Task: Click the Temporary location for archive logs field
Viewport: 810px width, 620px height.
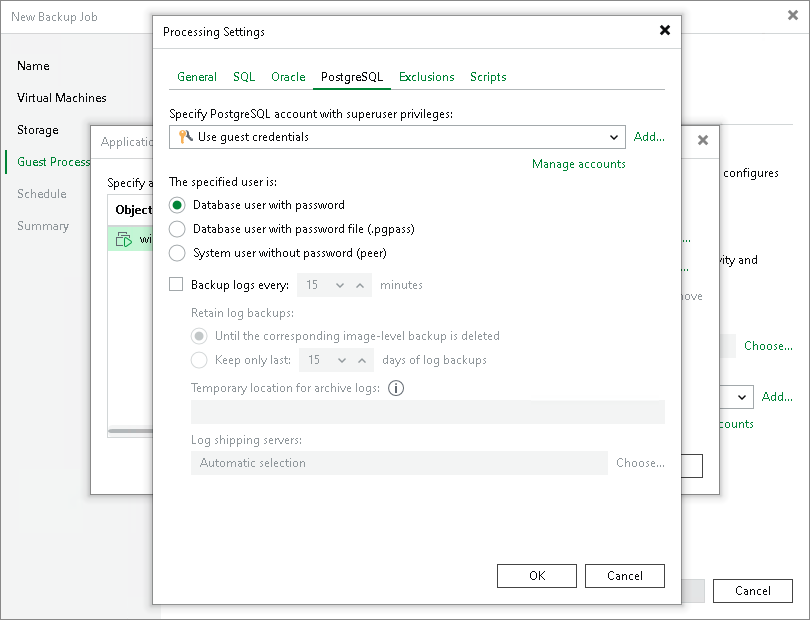Action: coord(427,412)
